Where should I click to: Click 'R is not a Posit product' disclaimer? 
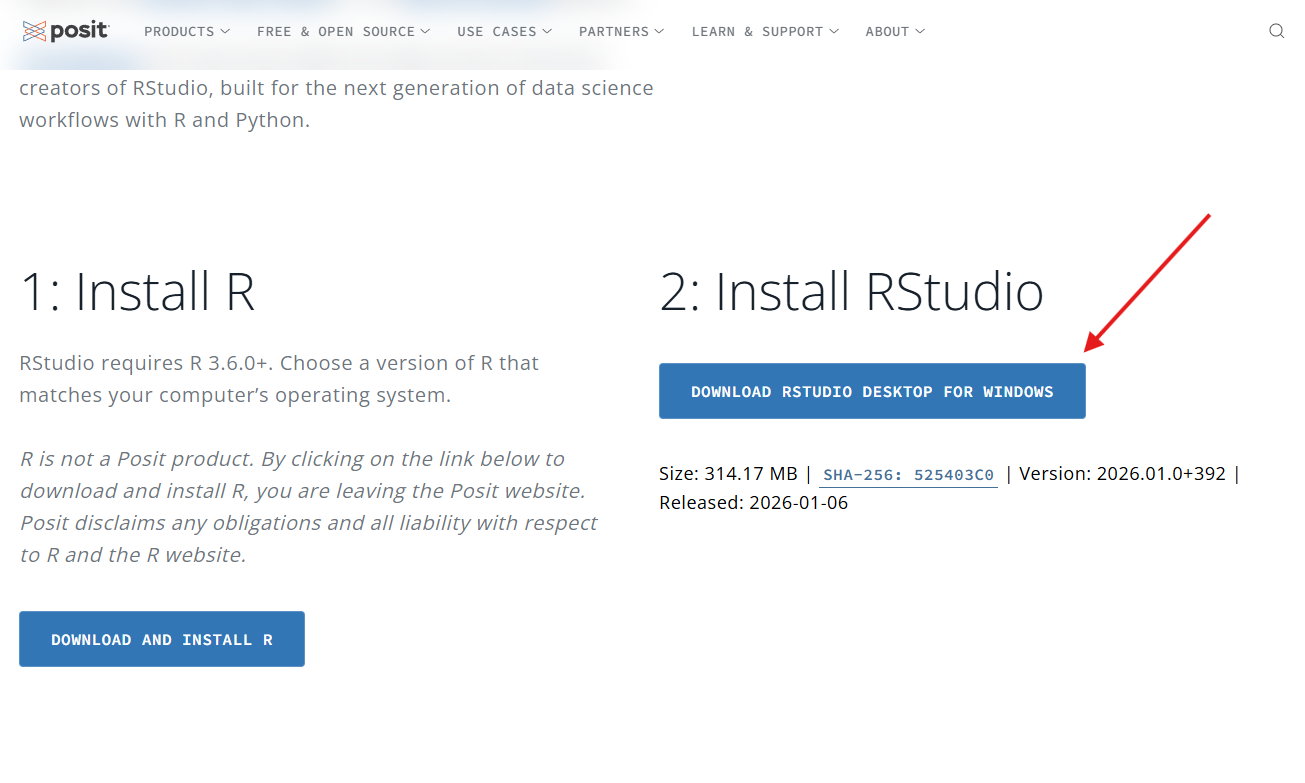[308, 507]
